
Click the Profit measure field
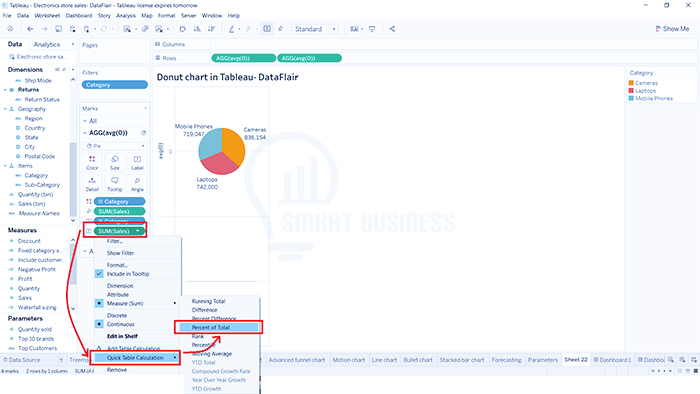pos(25,279)
